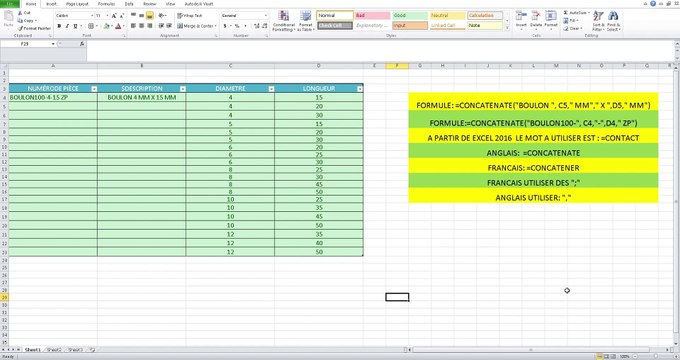Open Format as Table gallery
The height and width of the screenshot is (360, 680).
tap(306, 21)
